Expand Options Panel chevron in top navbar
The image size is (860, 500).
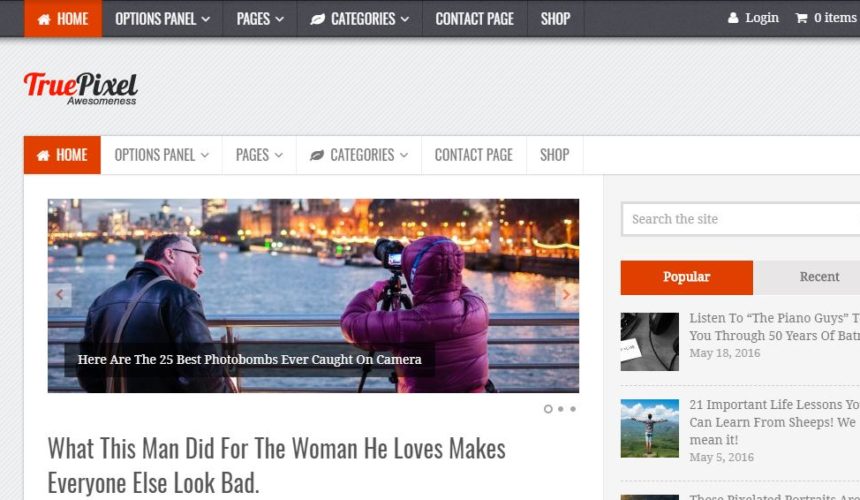pos(206,19)
